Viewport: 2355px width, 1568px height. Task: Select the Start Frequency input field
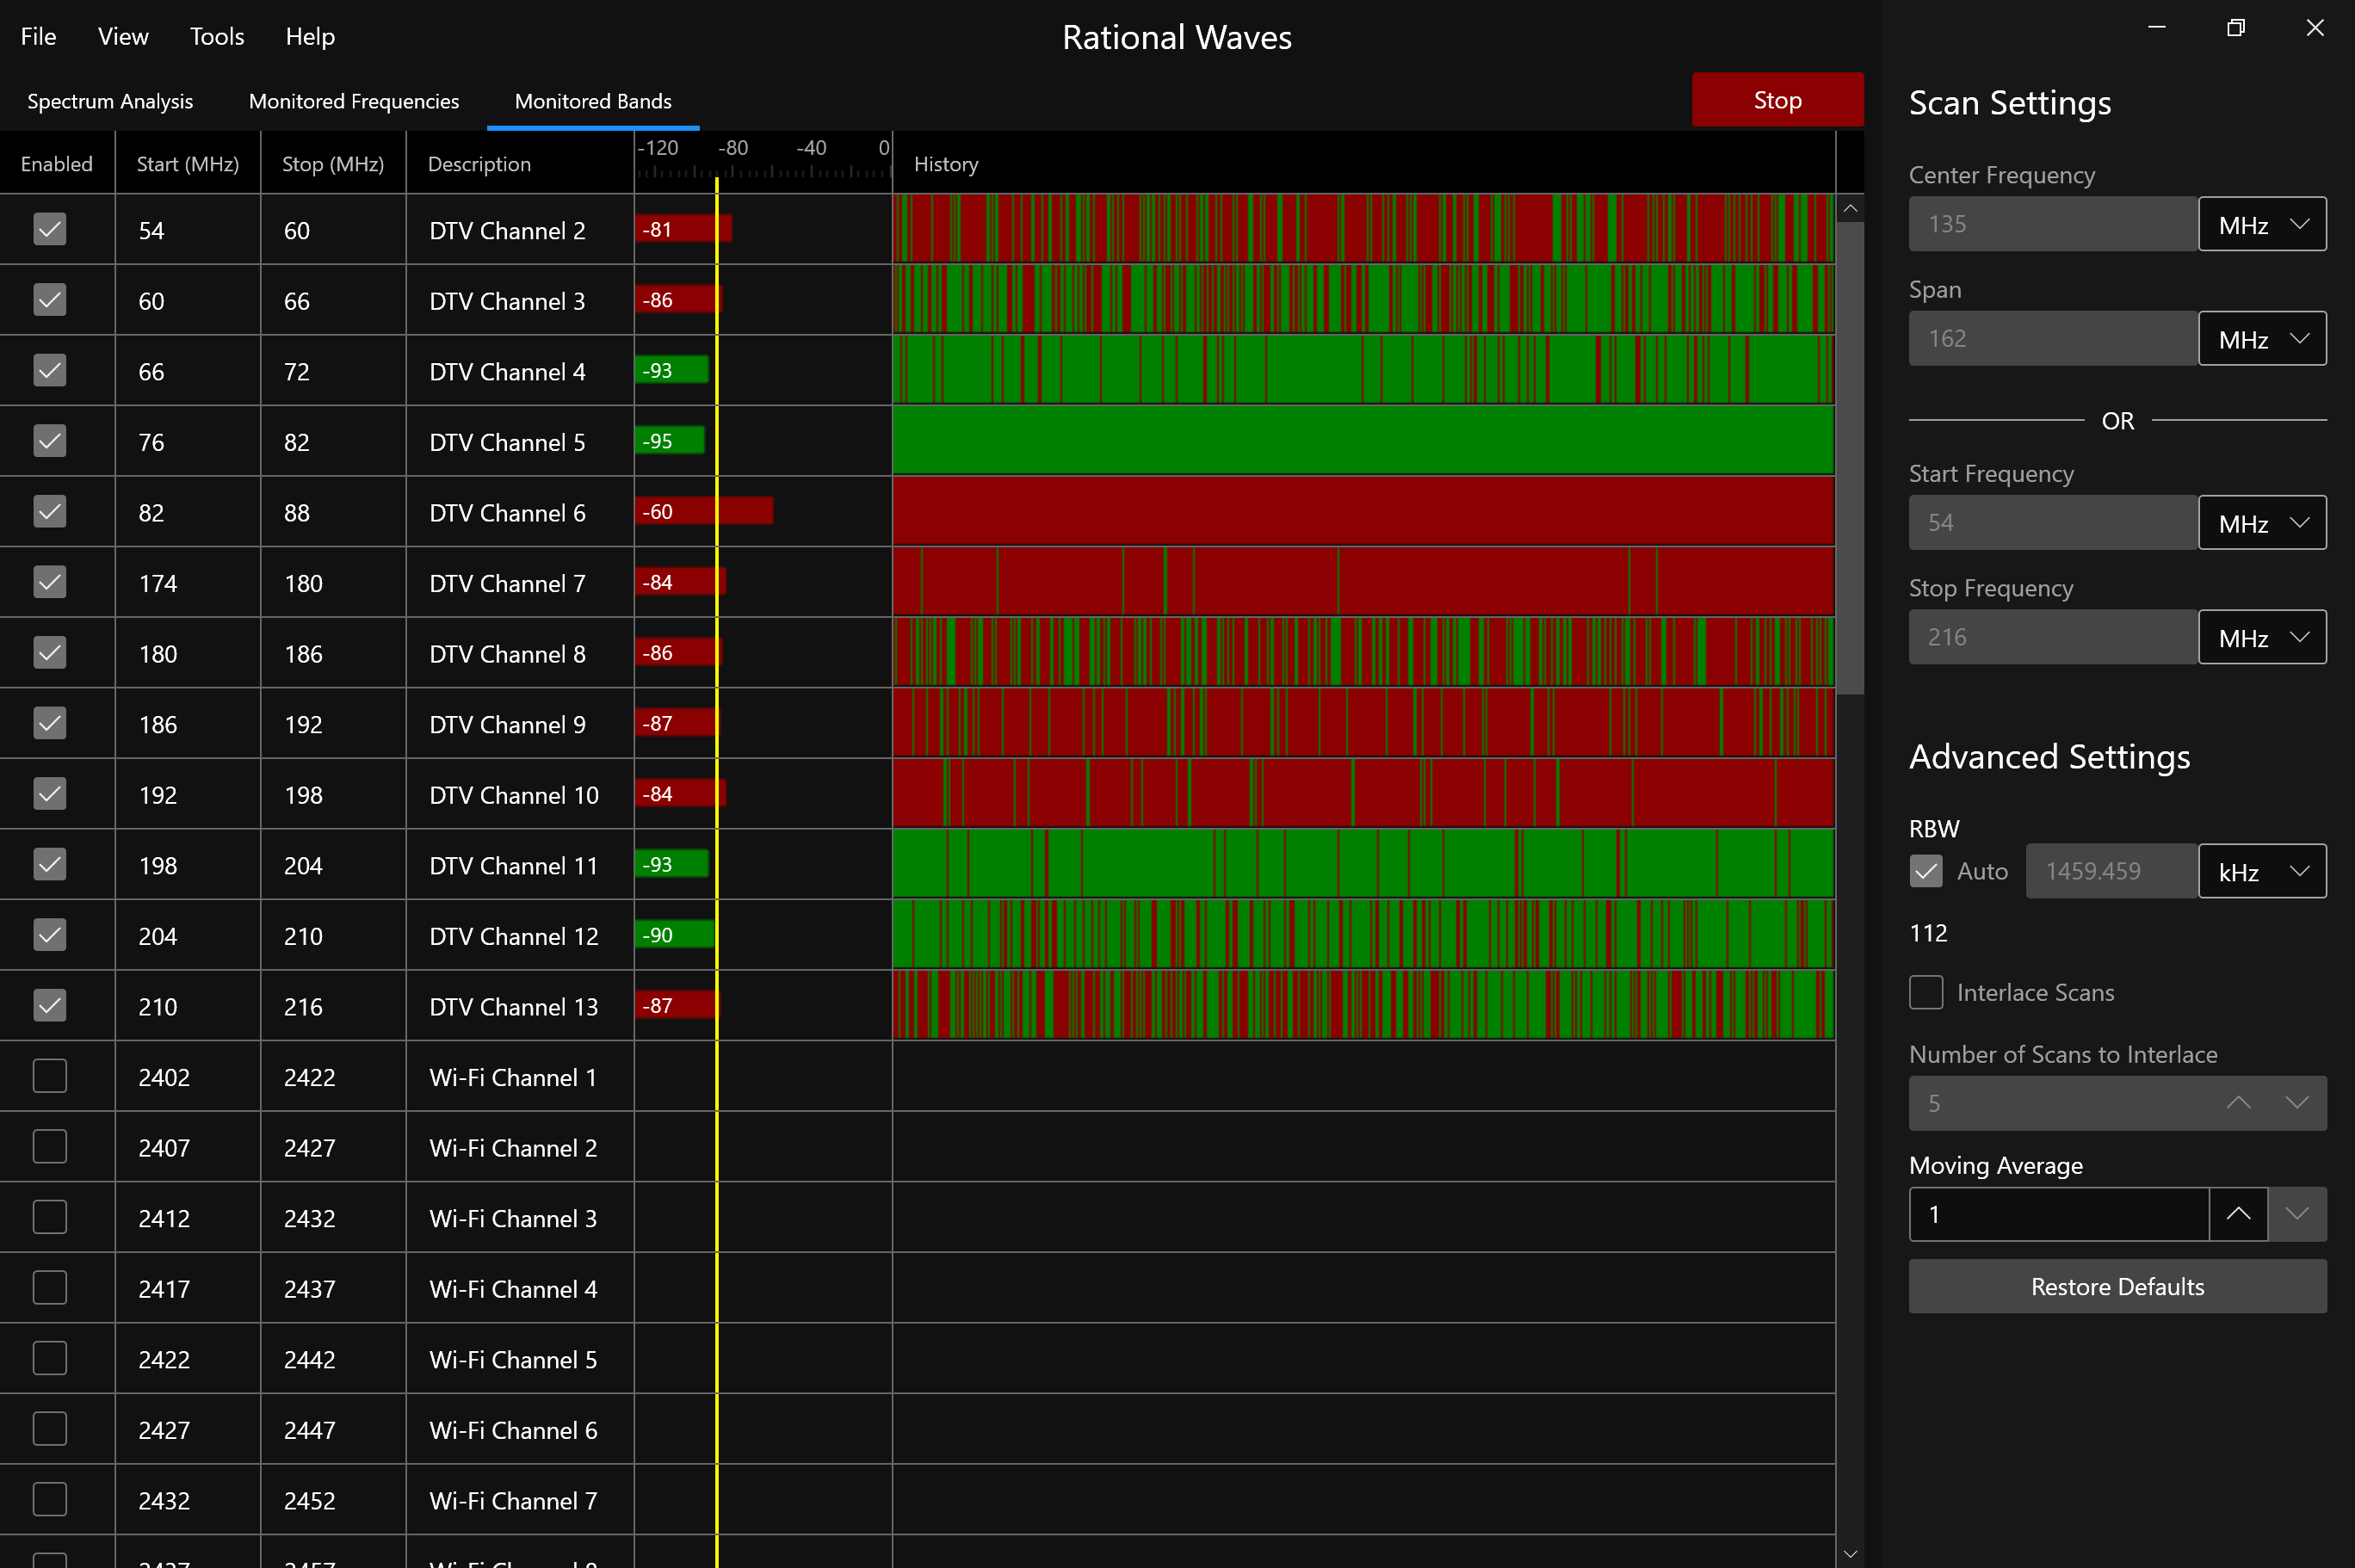tap(2050, 522)
